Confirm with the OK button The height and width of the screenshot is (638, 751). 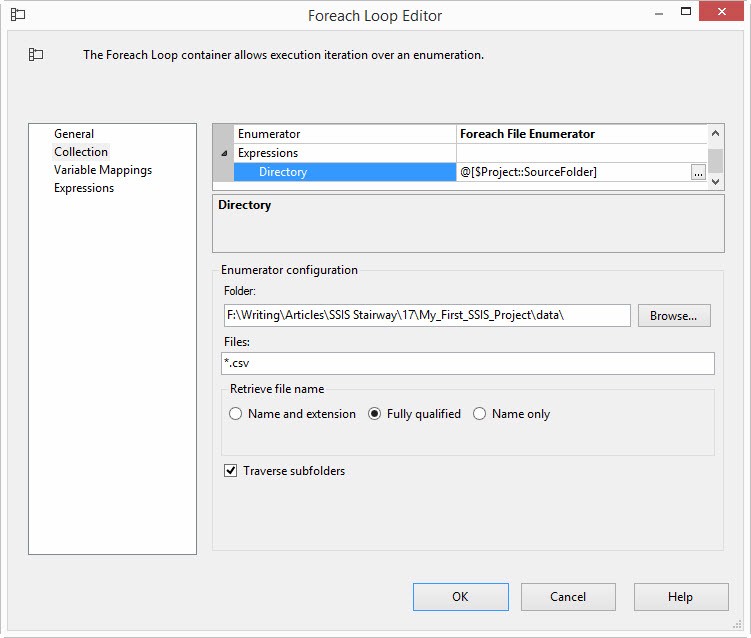point(460,597)
